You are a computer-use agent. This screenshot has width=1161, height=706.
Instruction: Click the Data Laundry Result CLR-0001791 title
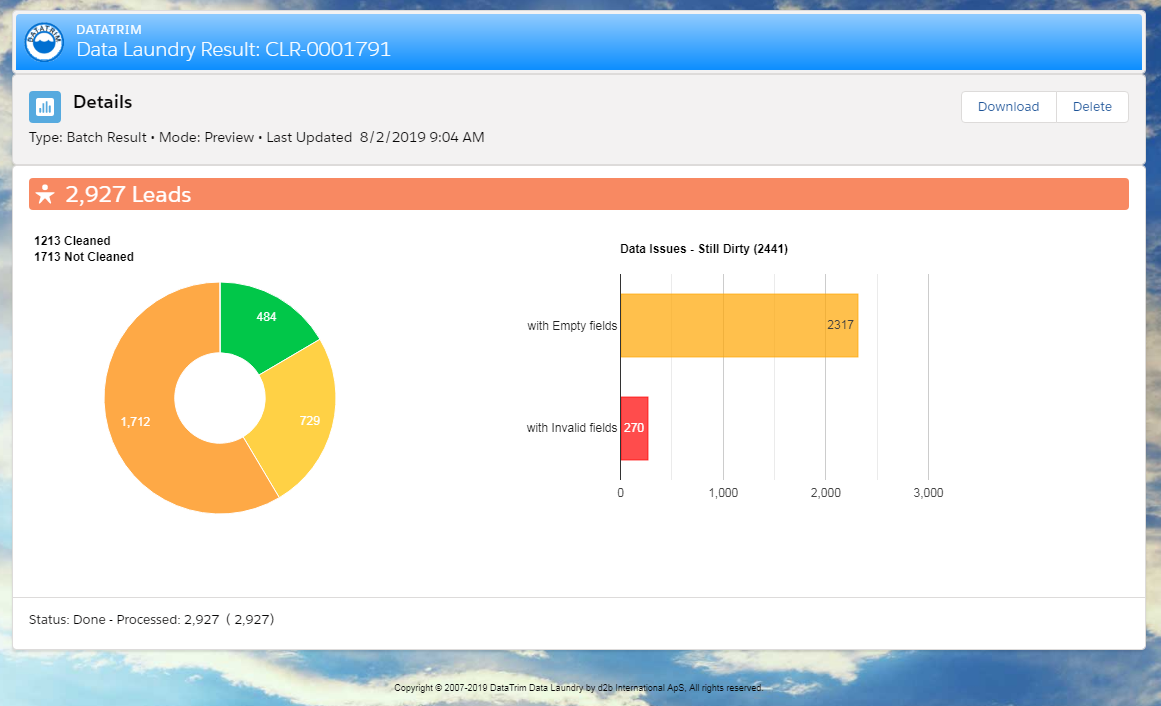233,50
